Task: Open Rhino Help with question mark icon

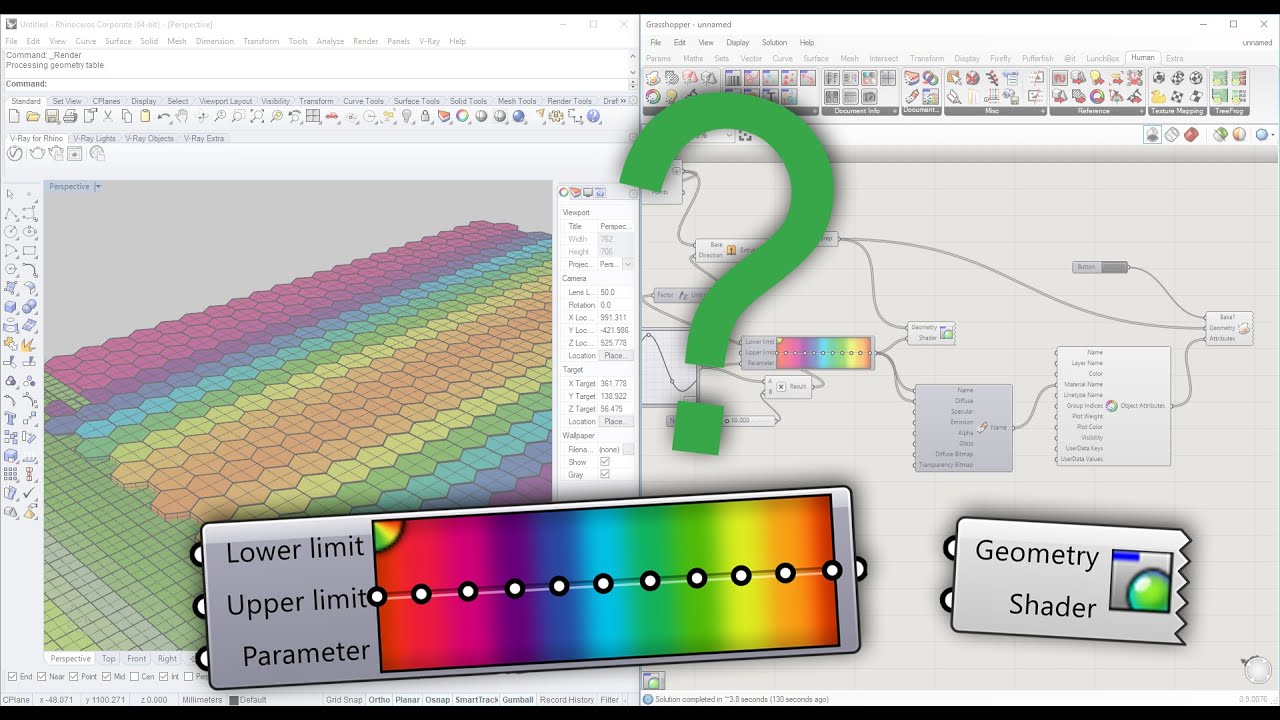Action: coord(594,117)
